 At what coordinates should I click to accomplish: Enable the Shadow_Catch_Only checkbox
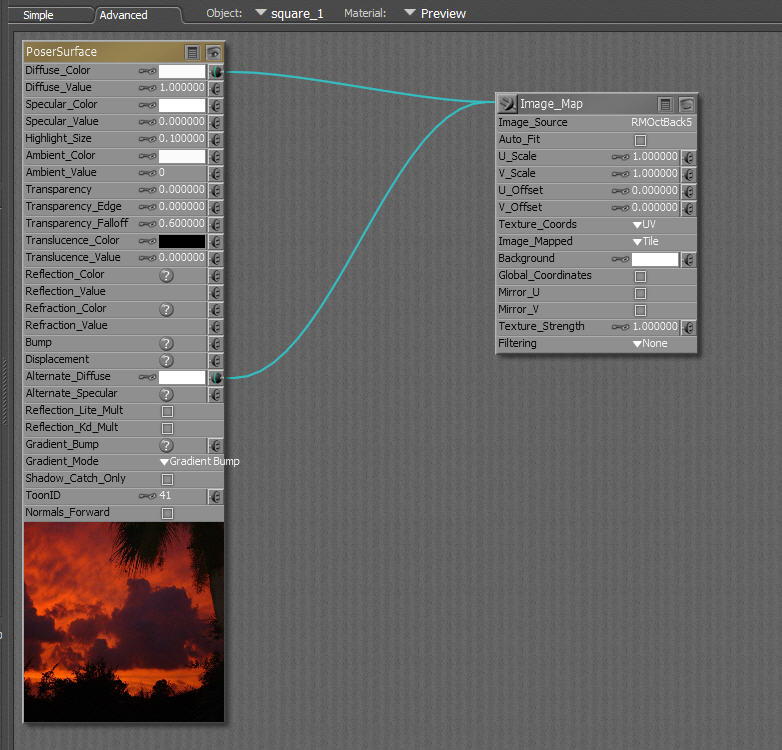(167, 479)
